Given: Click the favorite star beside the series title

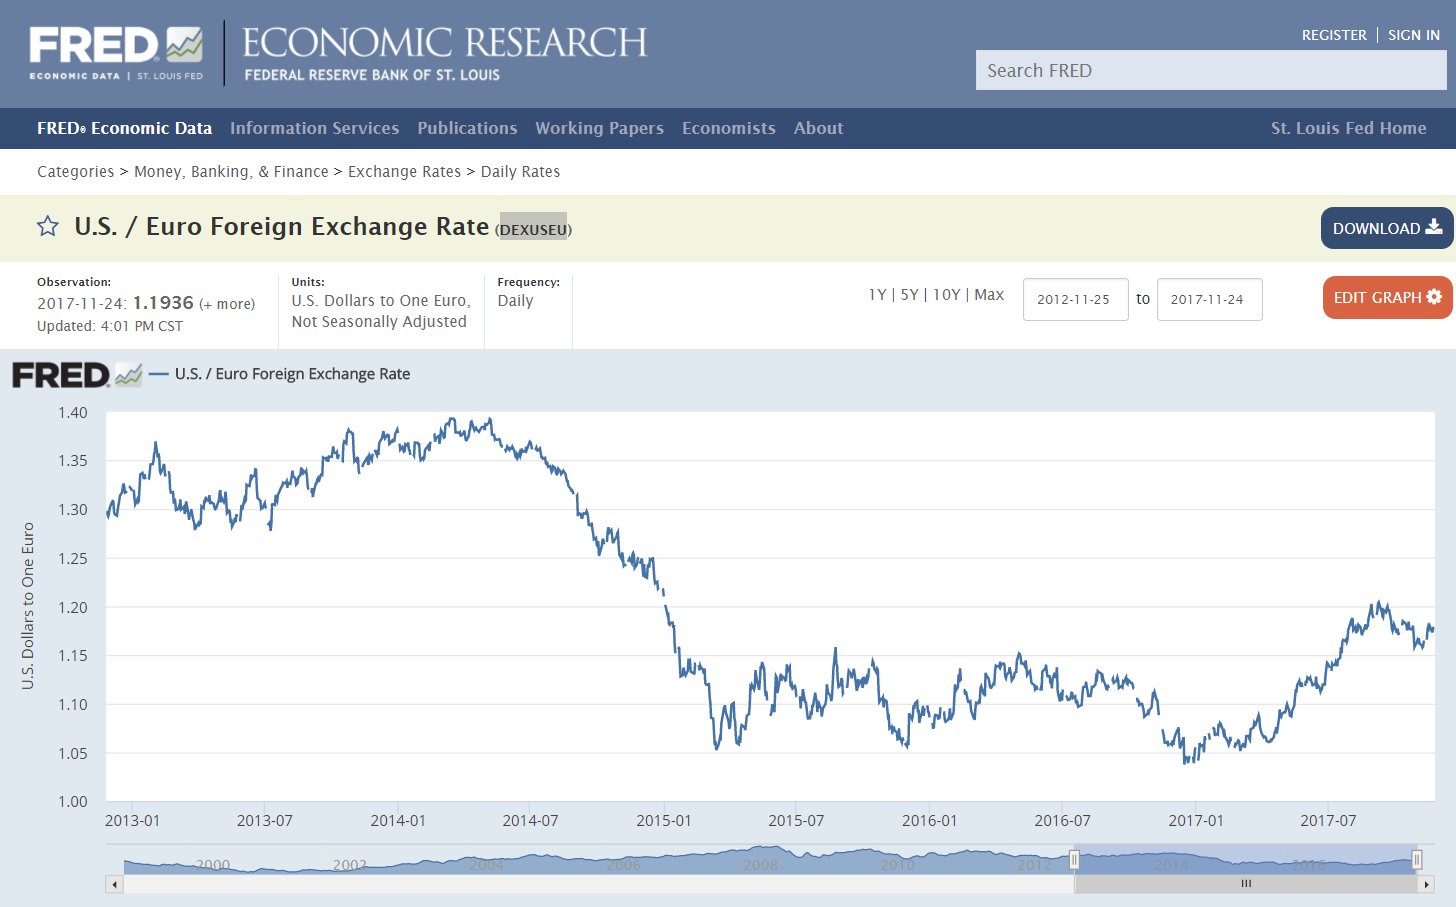Looking at the screenshot, I should (x=47, y=227).
